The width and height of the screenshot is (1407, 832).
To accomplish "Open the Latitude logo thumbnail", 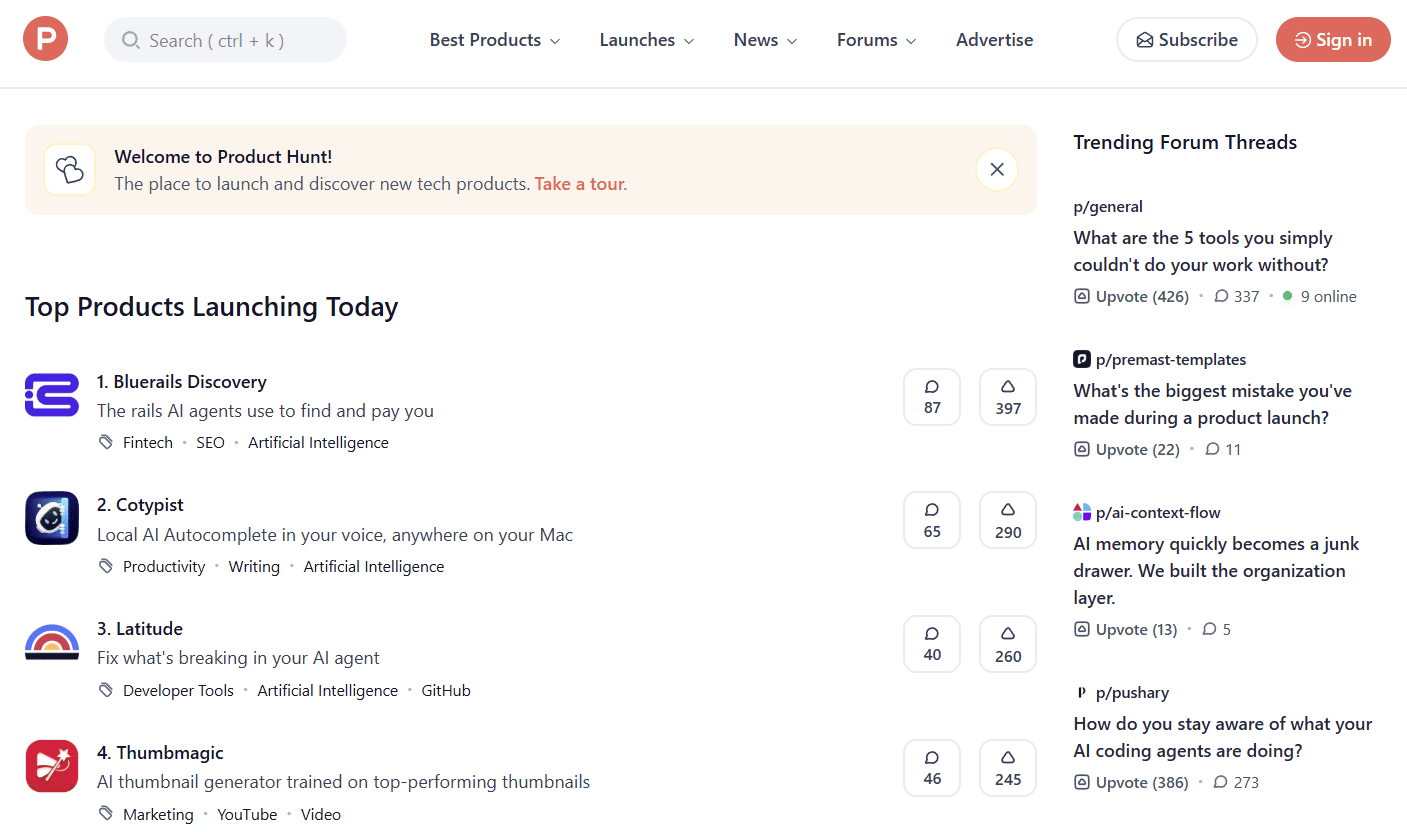I will pyautogui.click(x=52, y=642).
